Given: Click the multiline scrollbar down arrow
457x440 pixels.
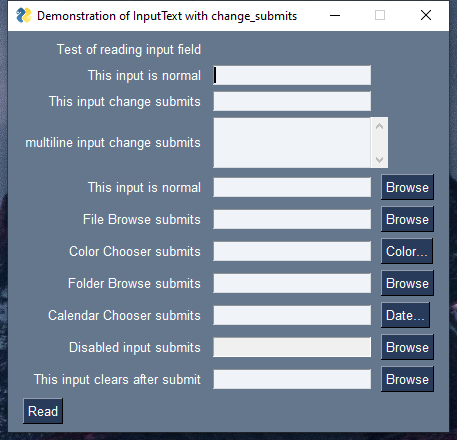Looking at the screenshot, I should pos(379,160).
